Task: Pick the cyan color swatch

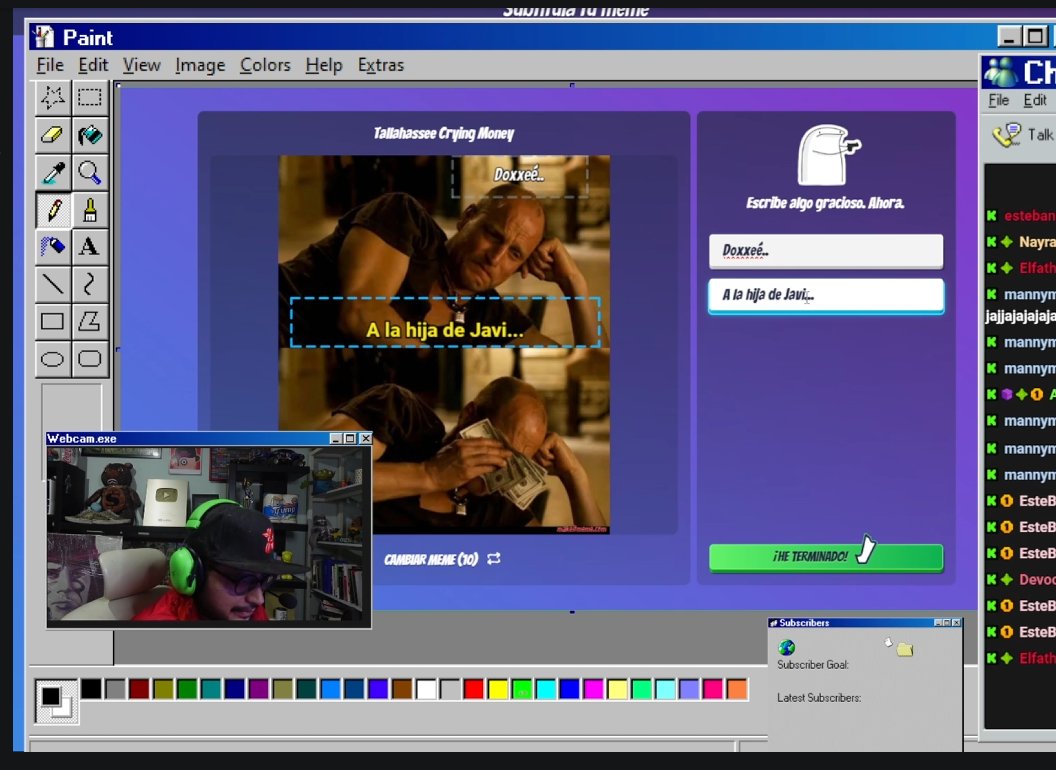Action: [546, 689]
